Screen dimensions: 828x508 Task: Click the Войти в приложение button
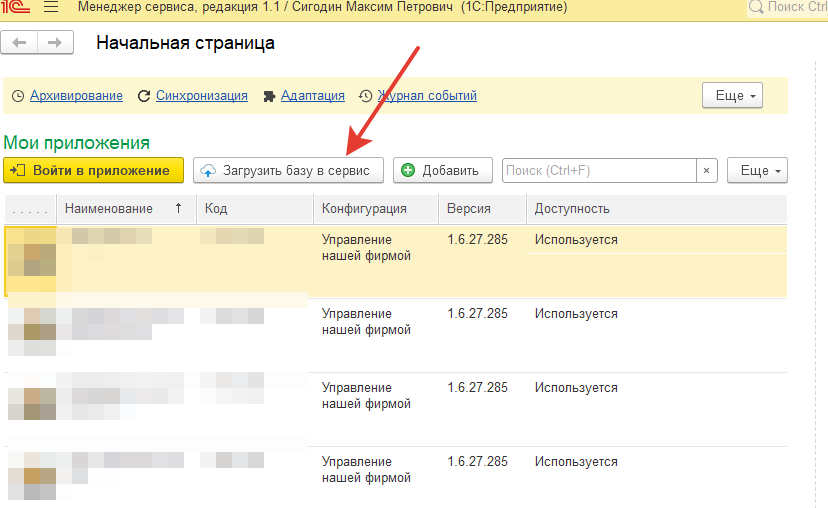[93, 170]
